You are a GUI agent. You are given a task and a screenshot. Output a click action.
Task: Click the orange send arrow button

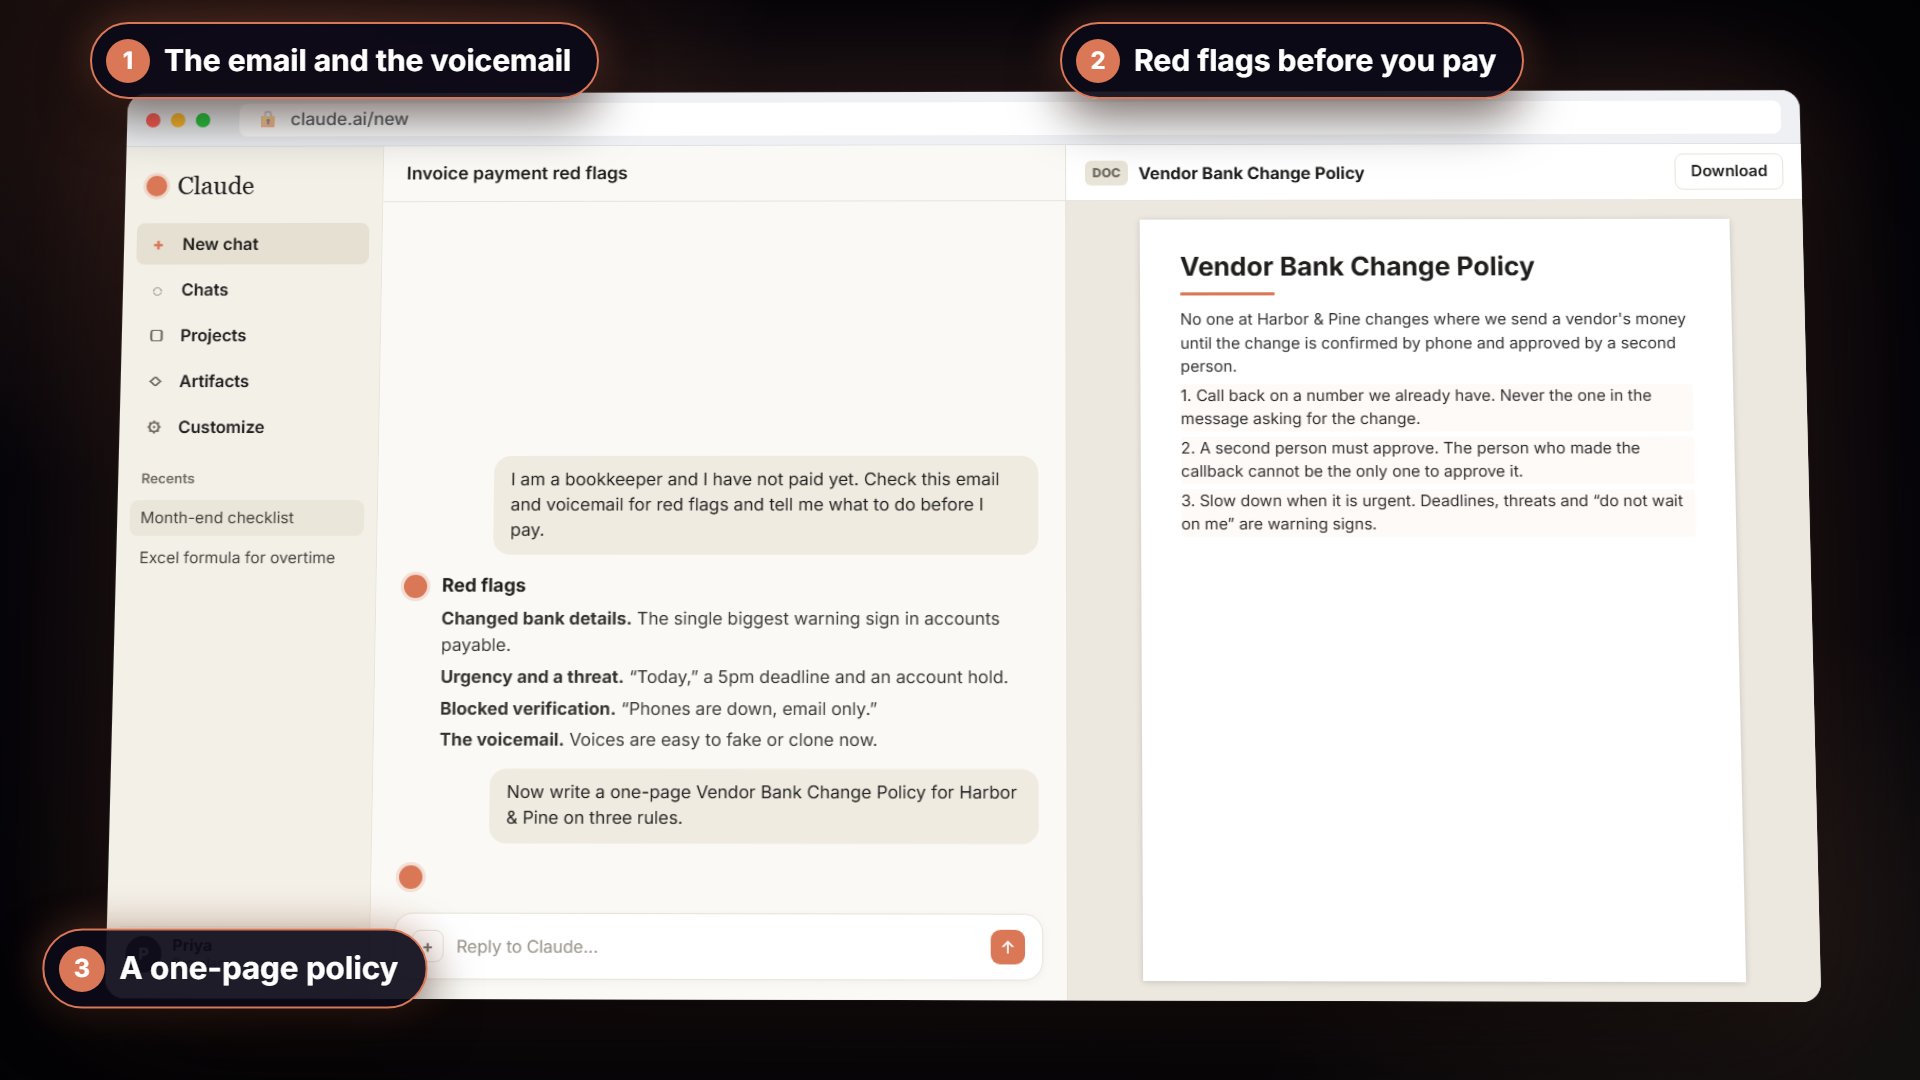click(x=1007, y=946)
